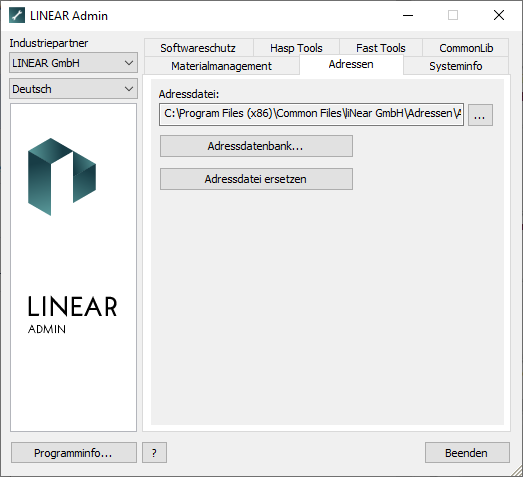Browse for address file with ... button
The width and height of the screenshot is (523, 477).
pos(480,115)
